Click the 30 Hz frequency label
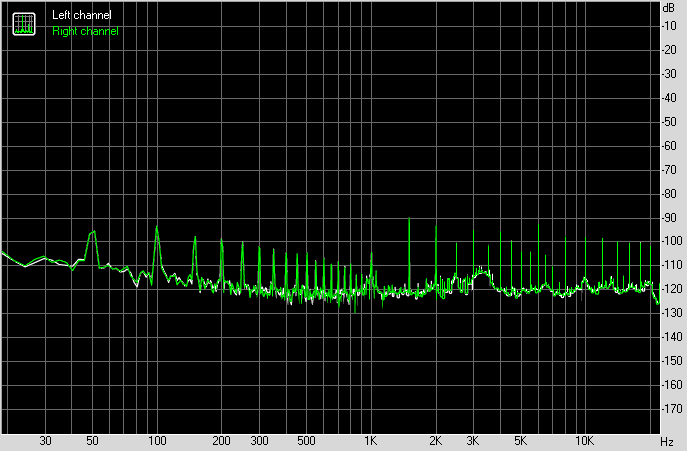687x451 pixels. pos(45,441)
